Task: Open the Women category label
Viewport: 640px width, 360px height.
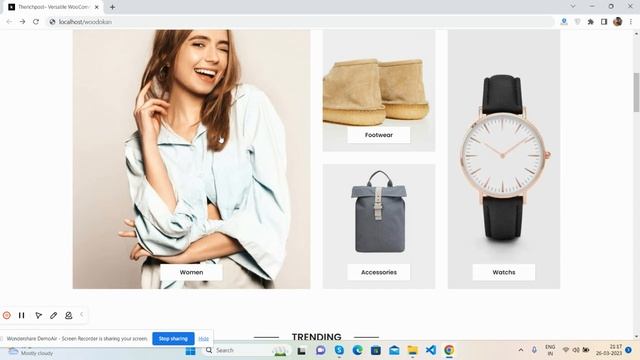Action: click(x=191, y=272)
